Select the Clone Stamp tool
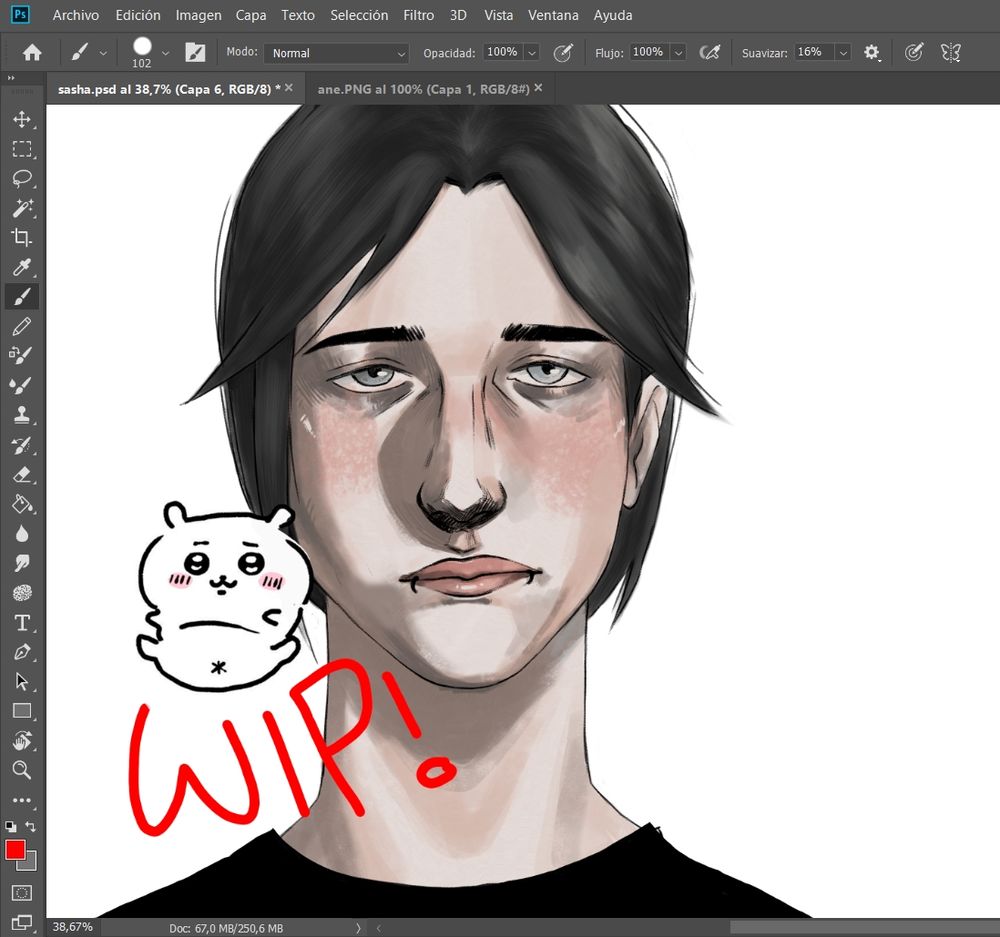This screenshot has height=937, width=1000. click(22, 415)
